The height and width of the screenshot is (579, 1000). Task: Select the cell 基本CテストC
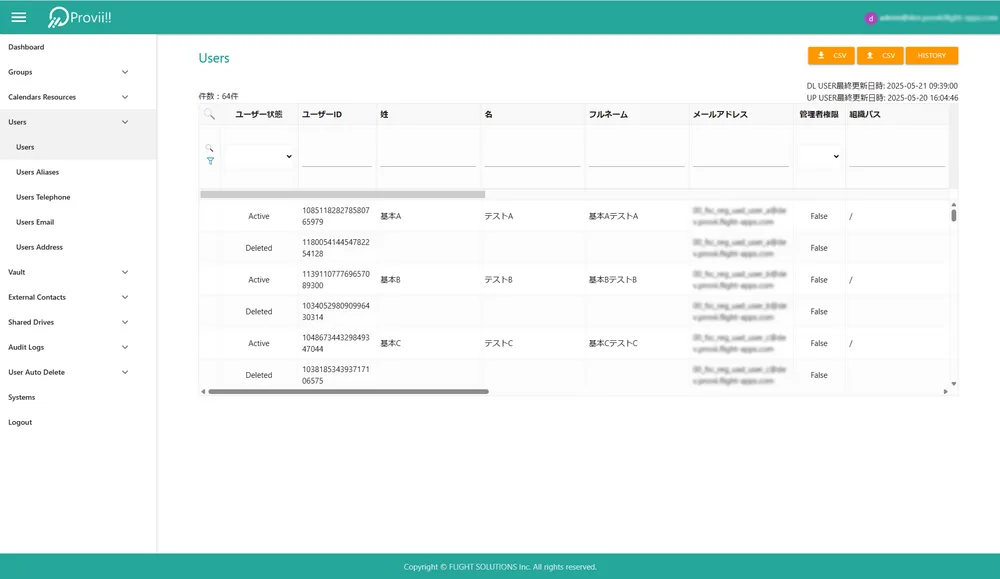coord(613,343)
